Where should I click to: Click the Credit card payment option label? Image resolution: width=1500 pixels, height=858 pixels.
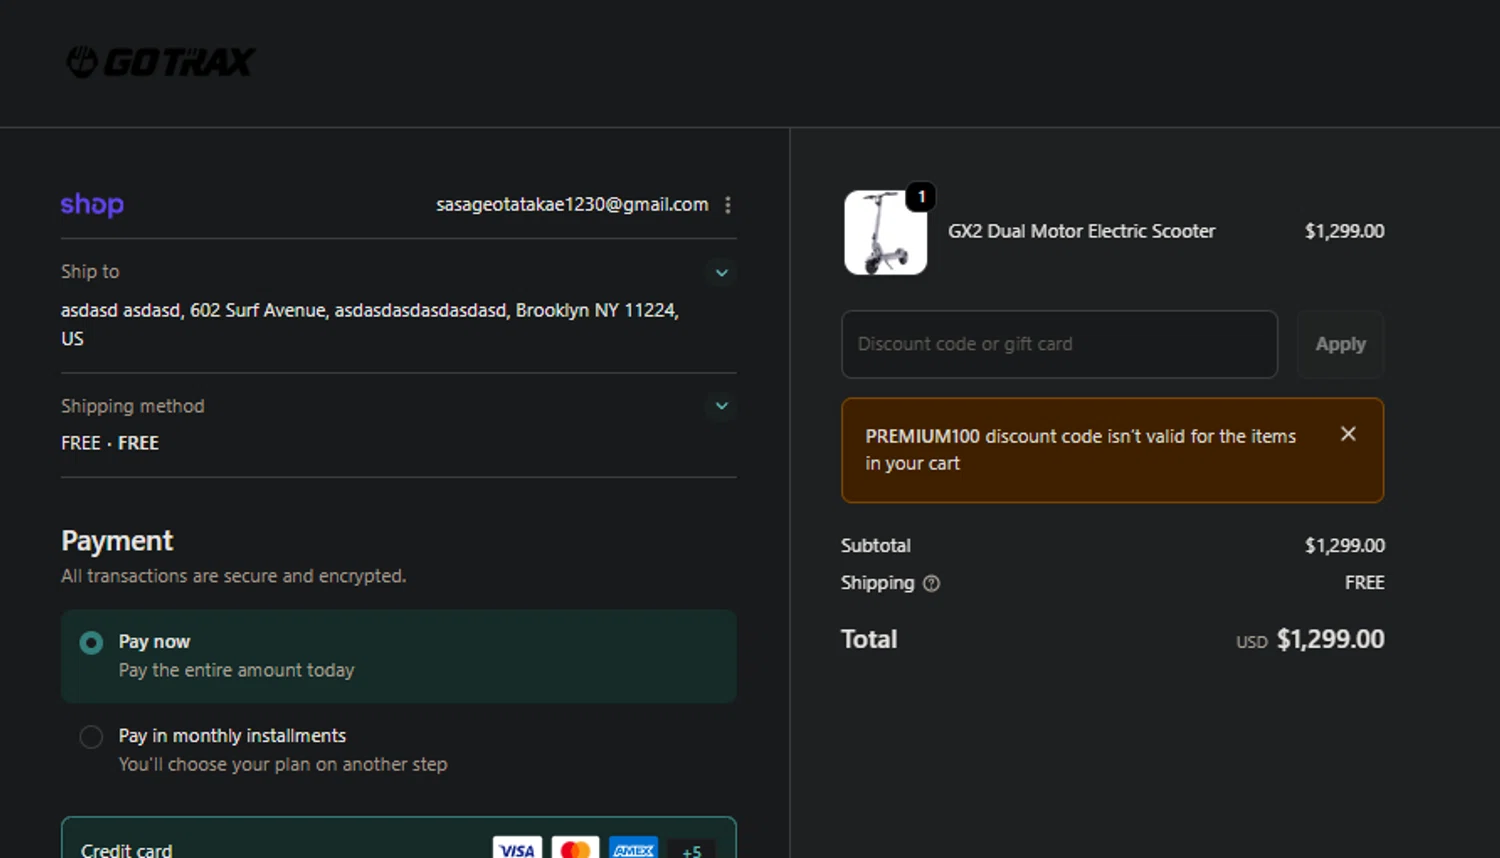pos(127,850)
